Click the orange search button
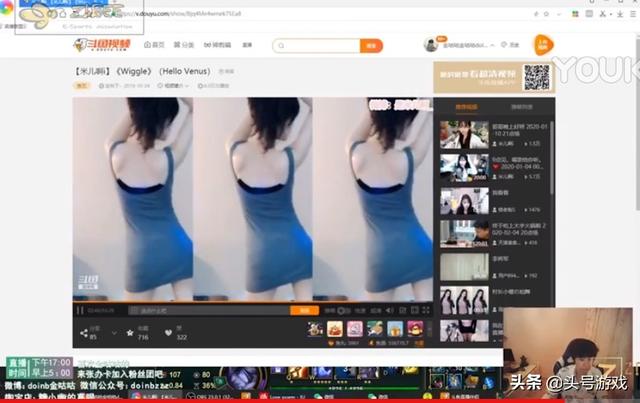The image size is (640, 403). pos(371,46)
